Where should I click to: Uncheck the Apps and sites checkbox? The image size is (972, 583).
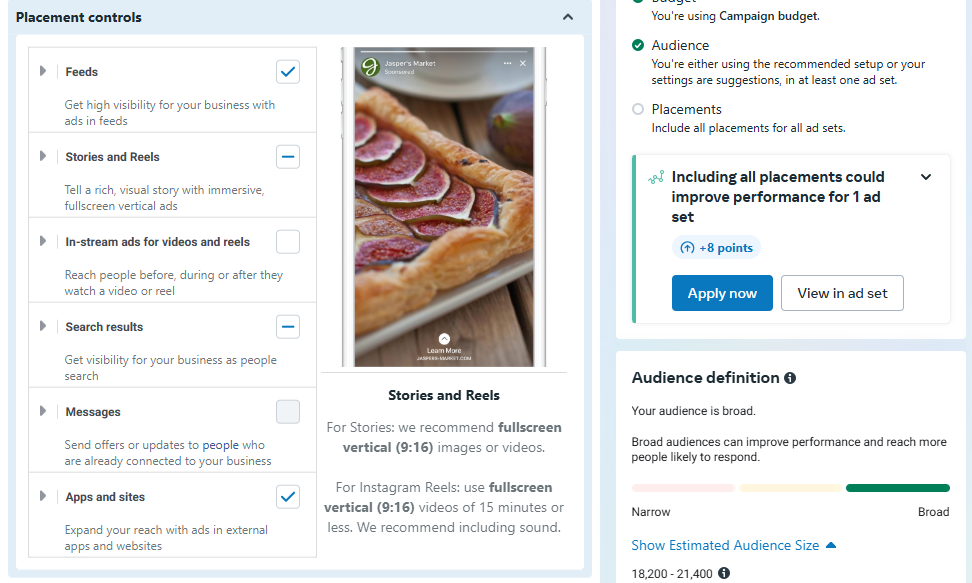288,497
